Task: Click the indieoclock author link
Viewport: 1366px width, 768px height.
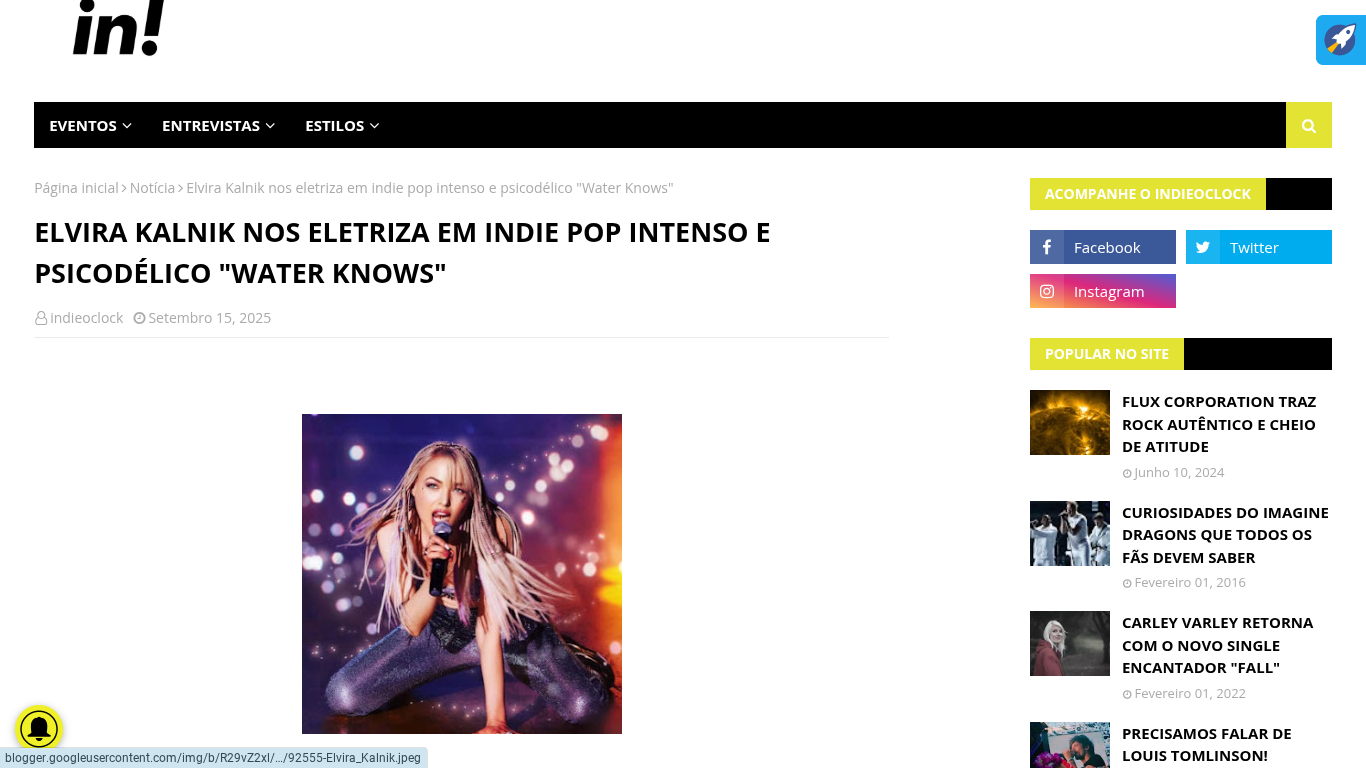Action: coord(86,318)
